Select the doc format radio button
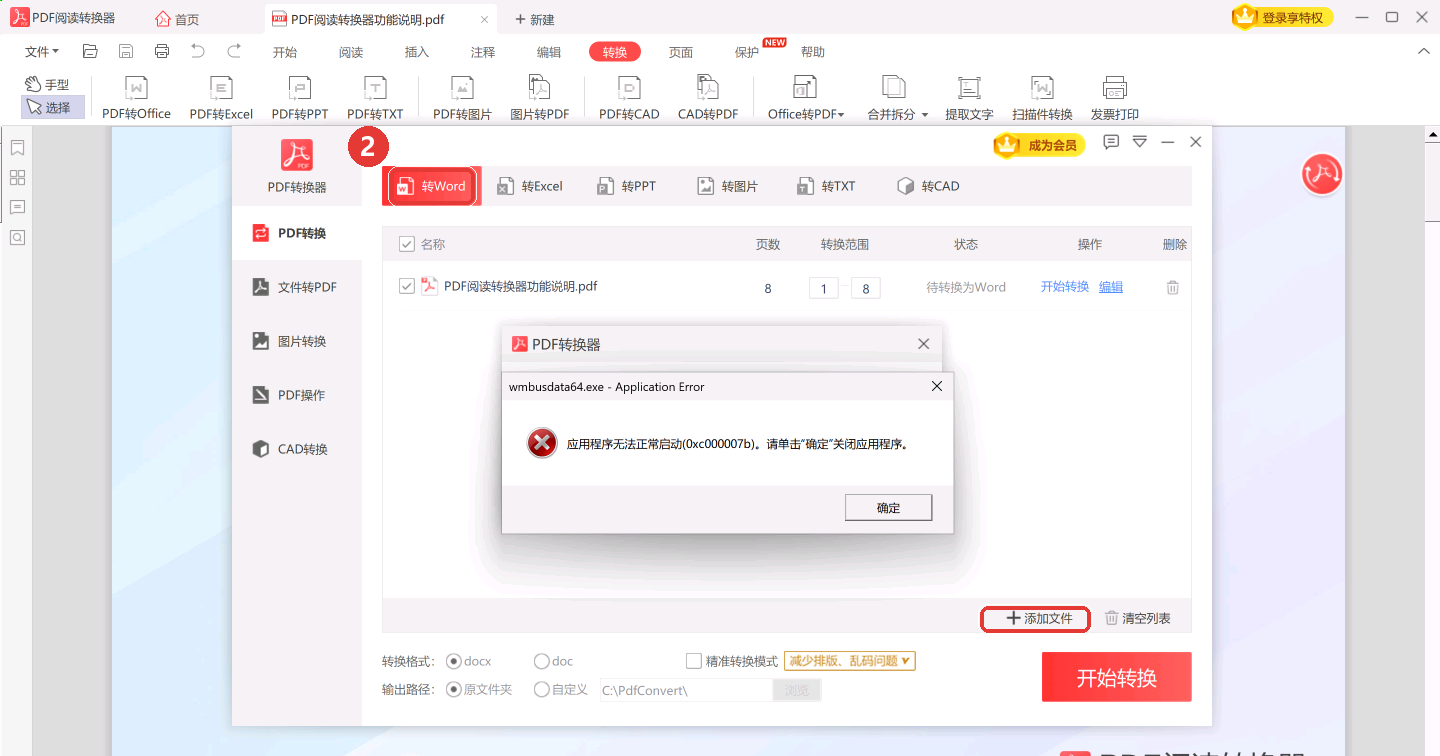Screen dimensions: 1440x756 coord(542,661)
